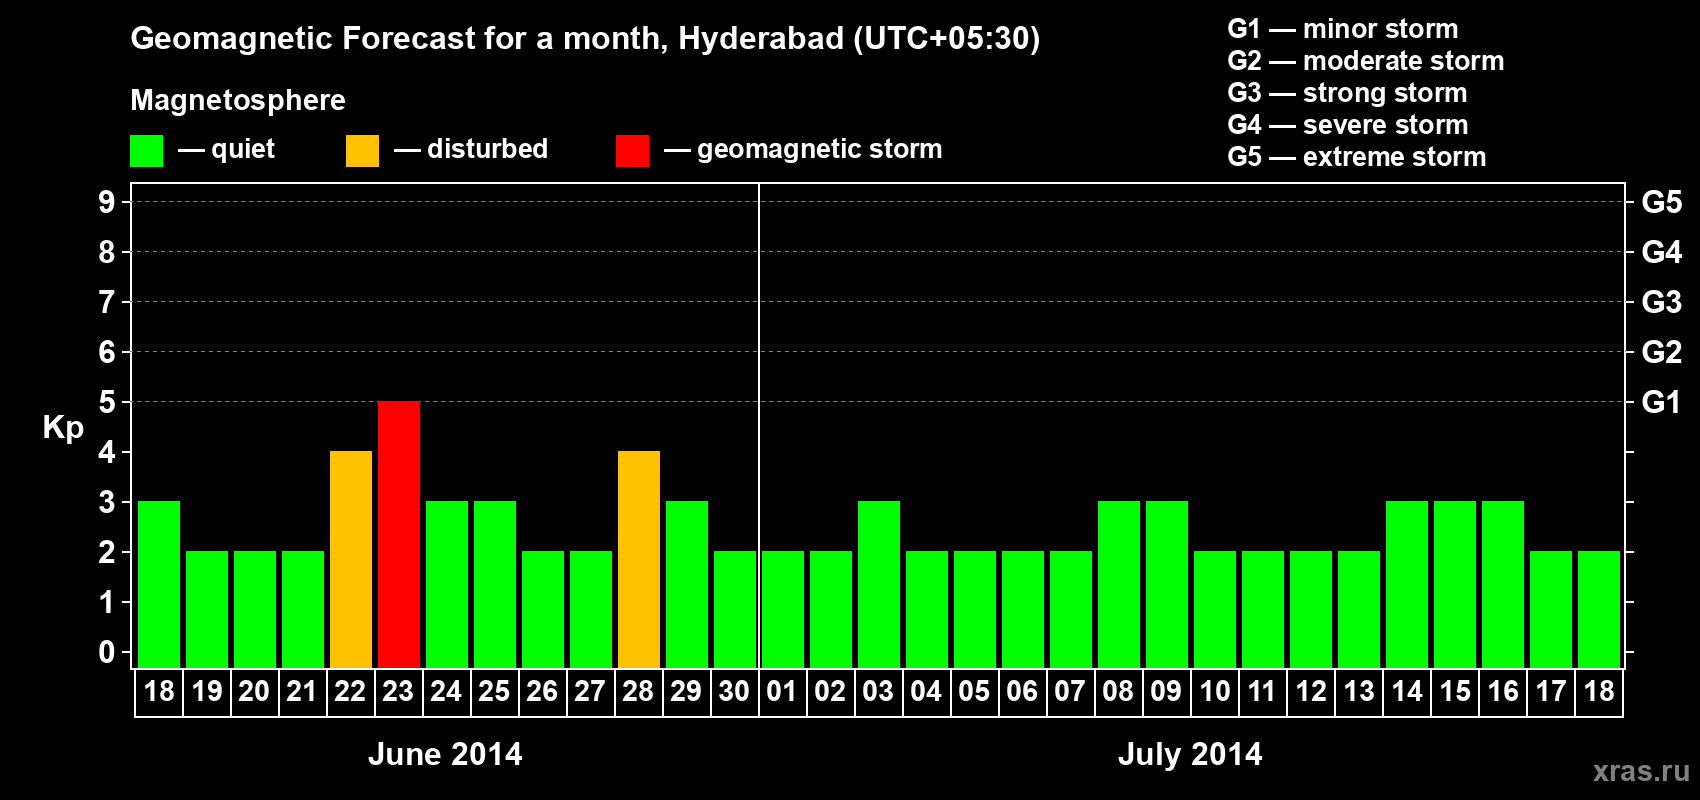
Task: Click the July 2014 month label
Action: coord(1190,754)
